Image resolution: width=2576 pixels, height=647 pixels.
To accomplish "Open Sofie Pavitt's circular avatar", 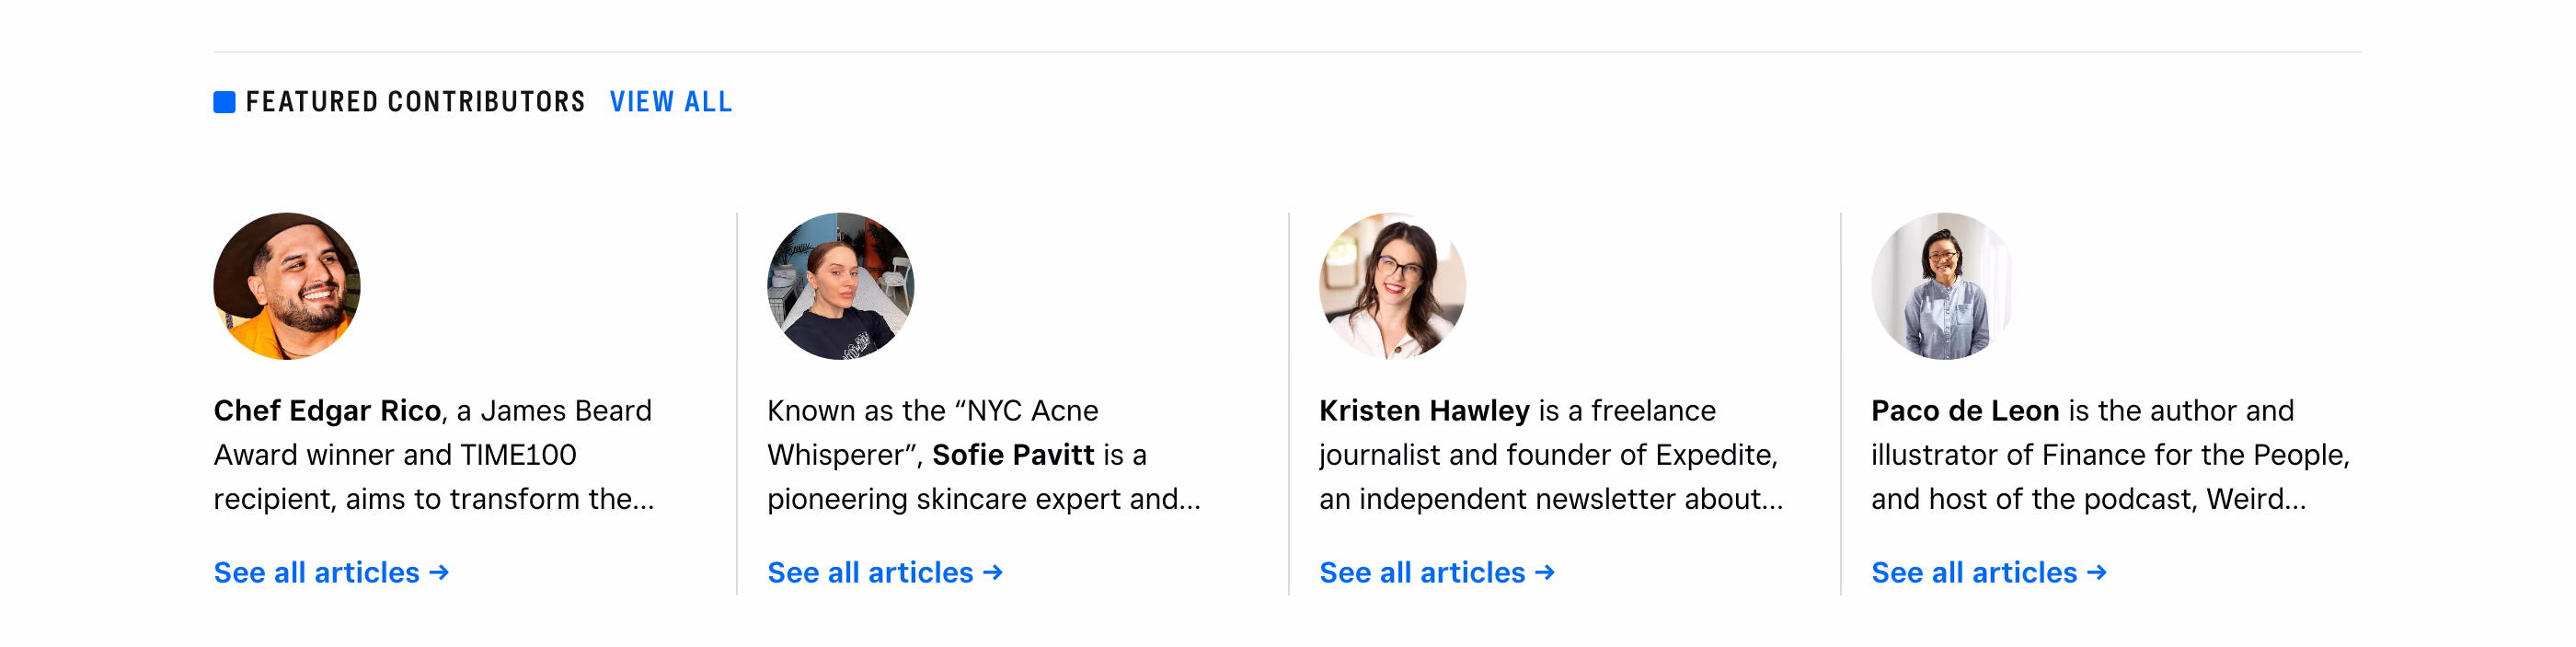I will (x=840, y=286).
